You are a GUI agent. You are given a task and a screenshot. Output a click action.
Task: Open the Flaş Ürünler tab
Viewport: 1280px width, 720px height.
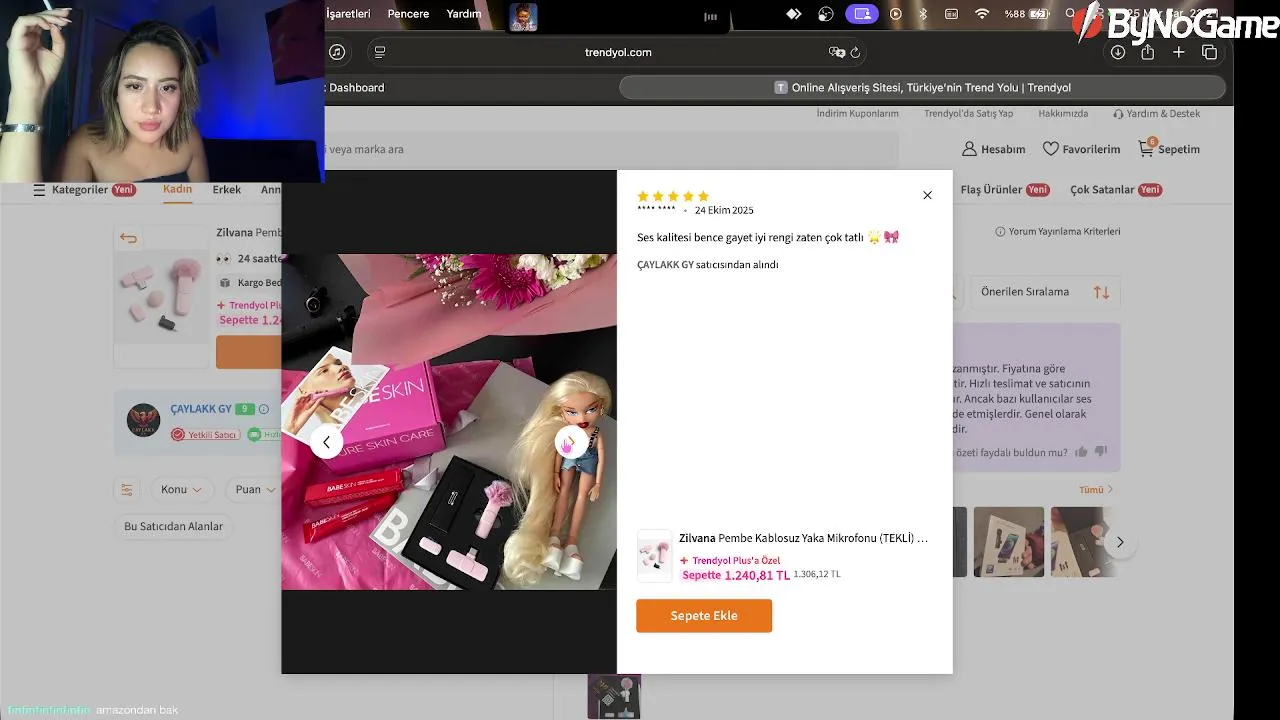coord(1005,190)
